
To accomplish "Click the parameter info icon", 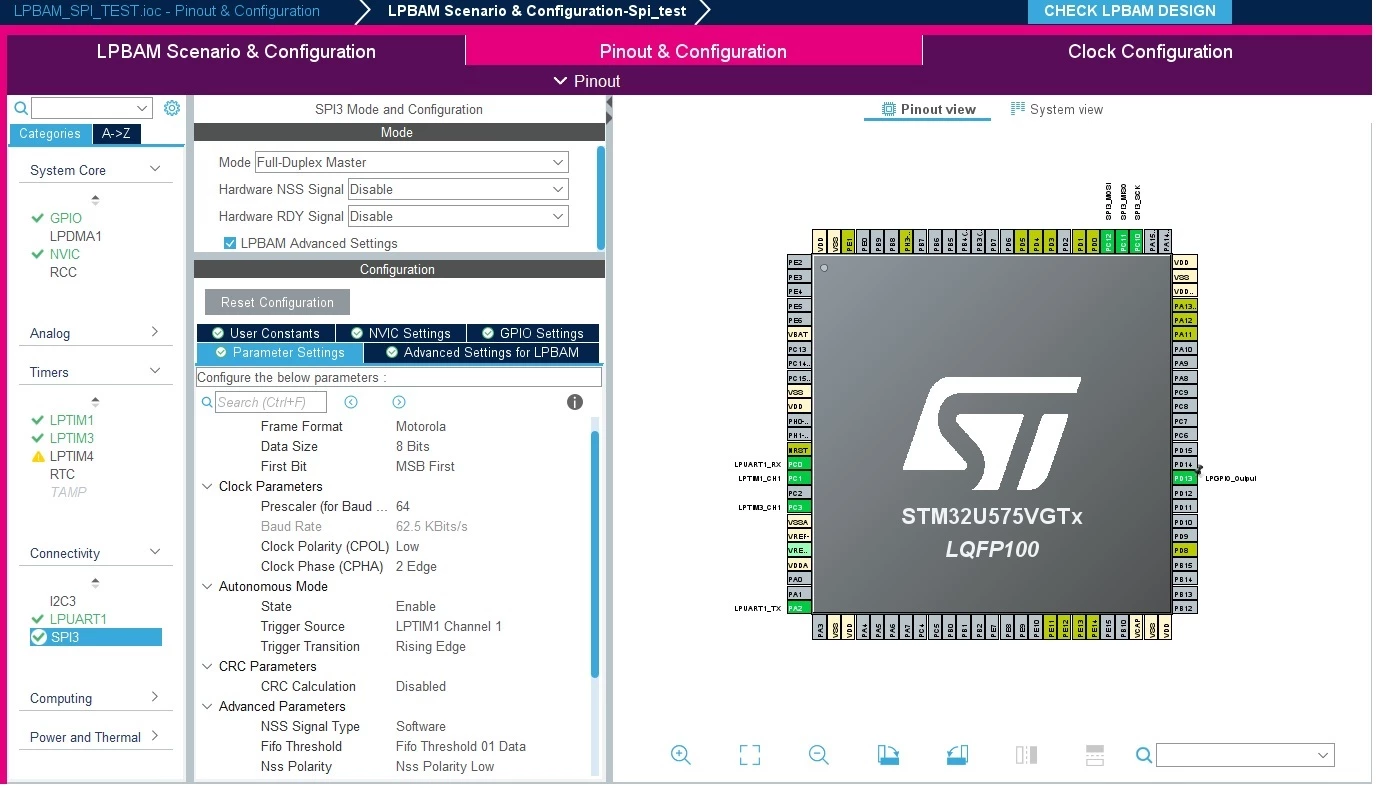I will pyautogui.click(x=575, y=402).
